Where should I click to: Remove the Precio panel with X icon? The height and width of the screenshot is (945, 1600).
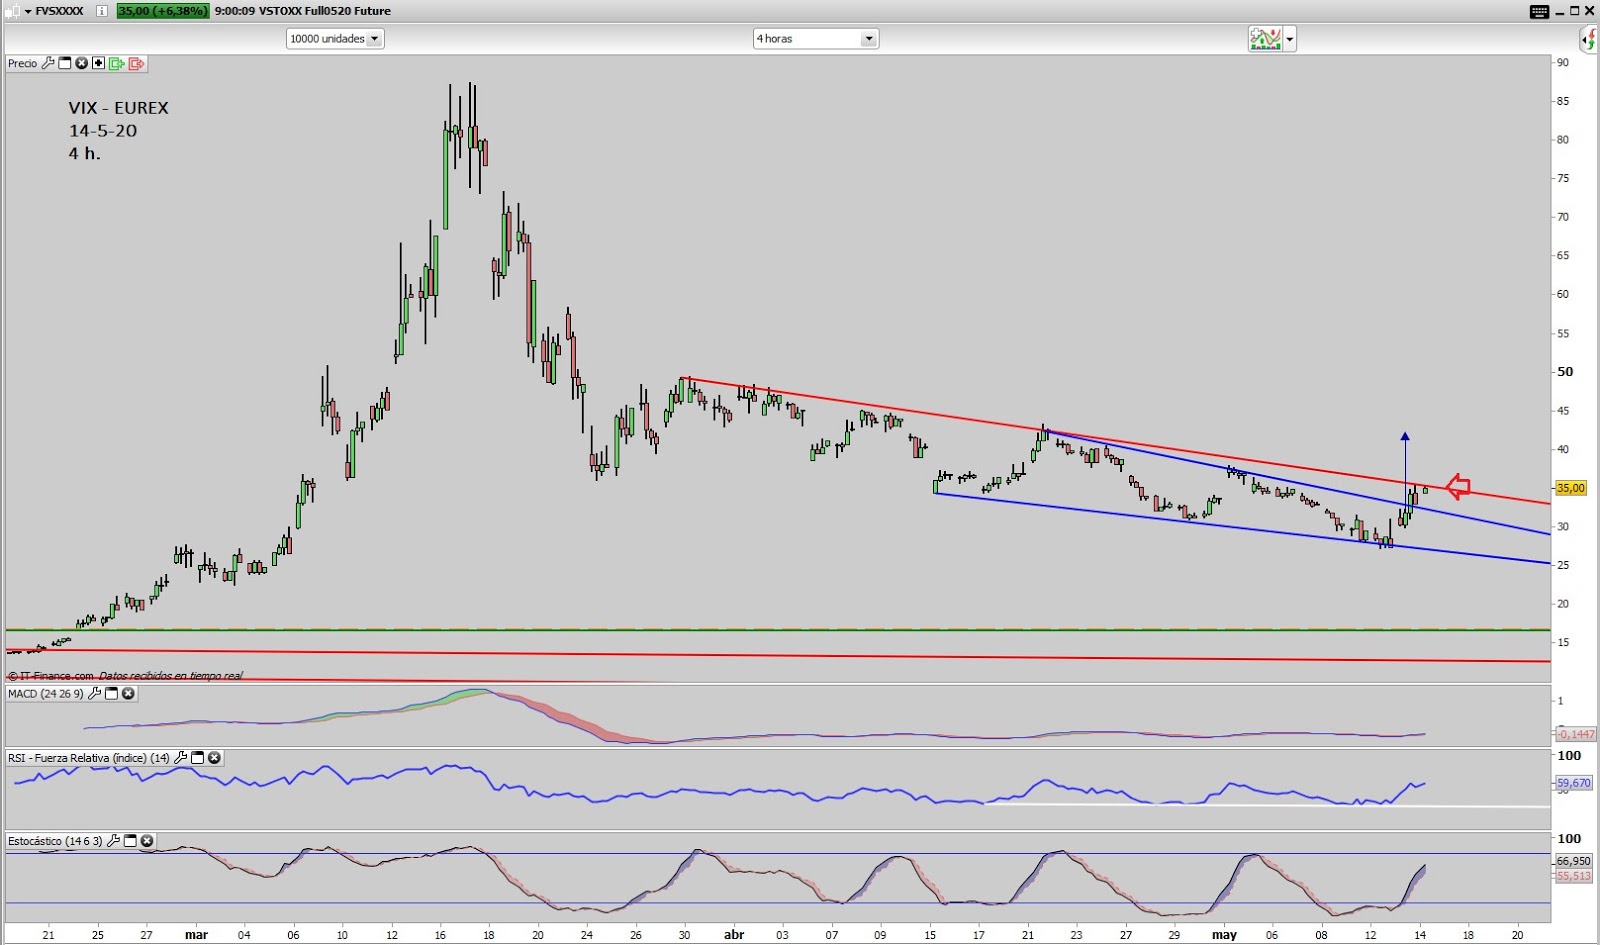point(82,63)
